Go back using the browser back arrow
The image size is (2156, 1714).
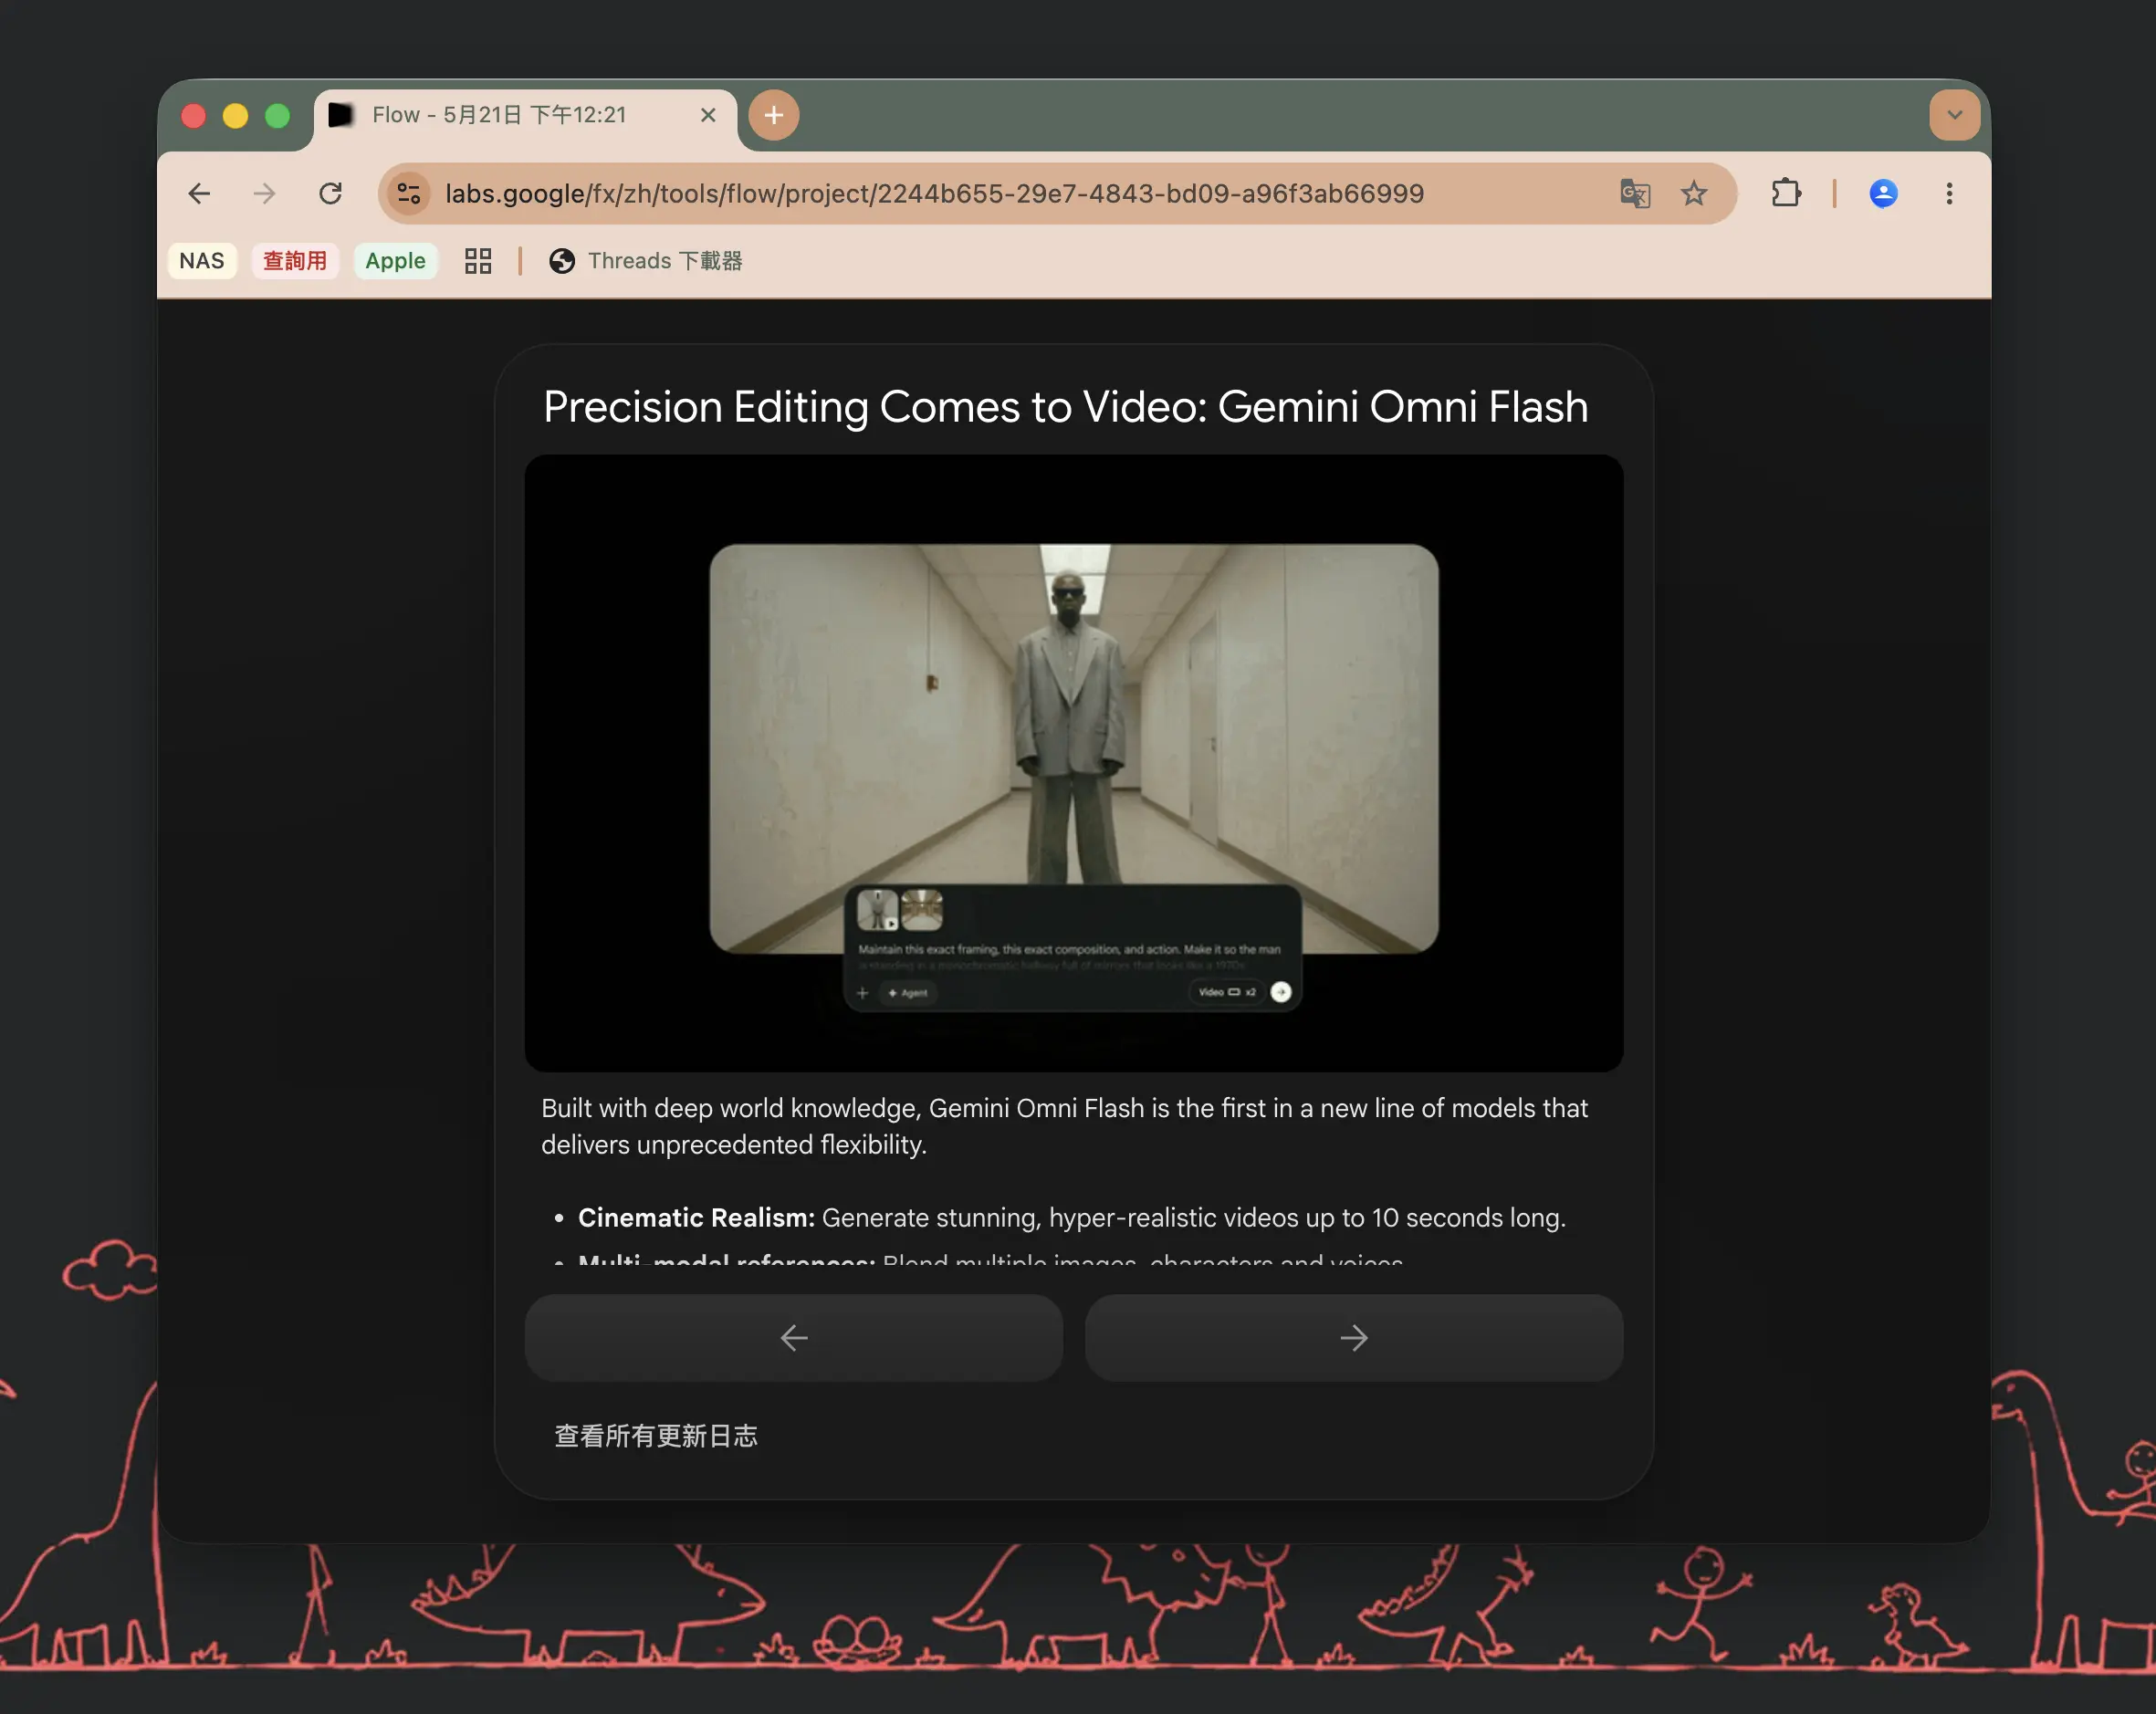(199, 193)
